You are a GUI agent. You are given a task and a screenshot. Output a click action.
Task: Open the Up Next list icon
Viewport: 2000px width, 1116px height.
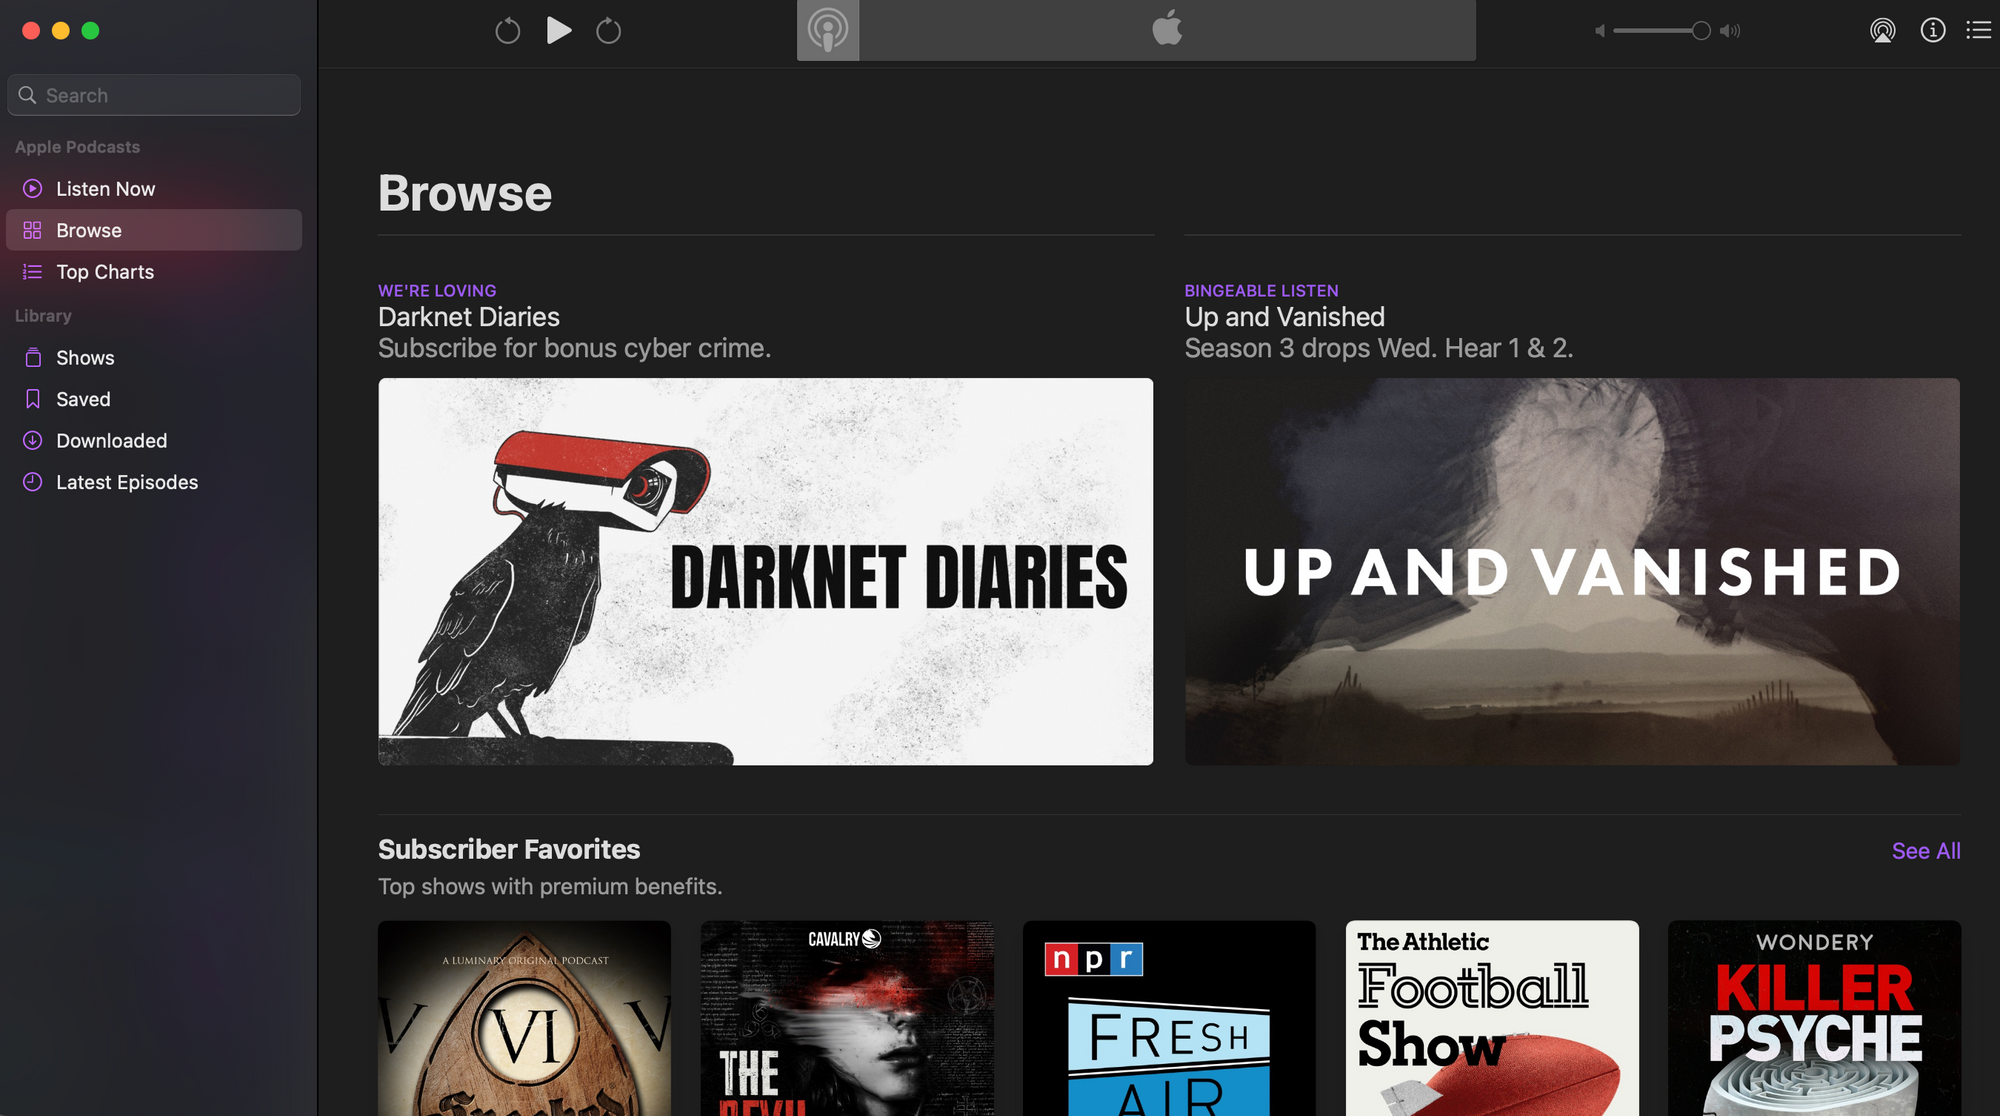click(x=1978, y=31)
